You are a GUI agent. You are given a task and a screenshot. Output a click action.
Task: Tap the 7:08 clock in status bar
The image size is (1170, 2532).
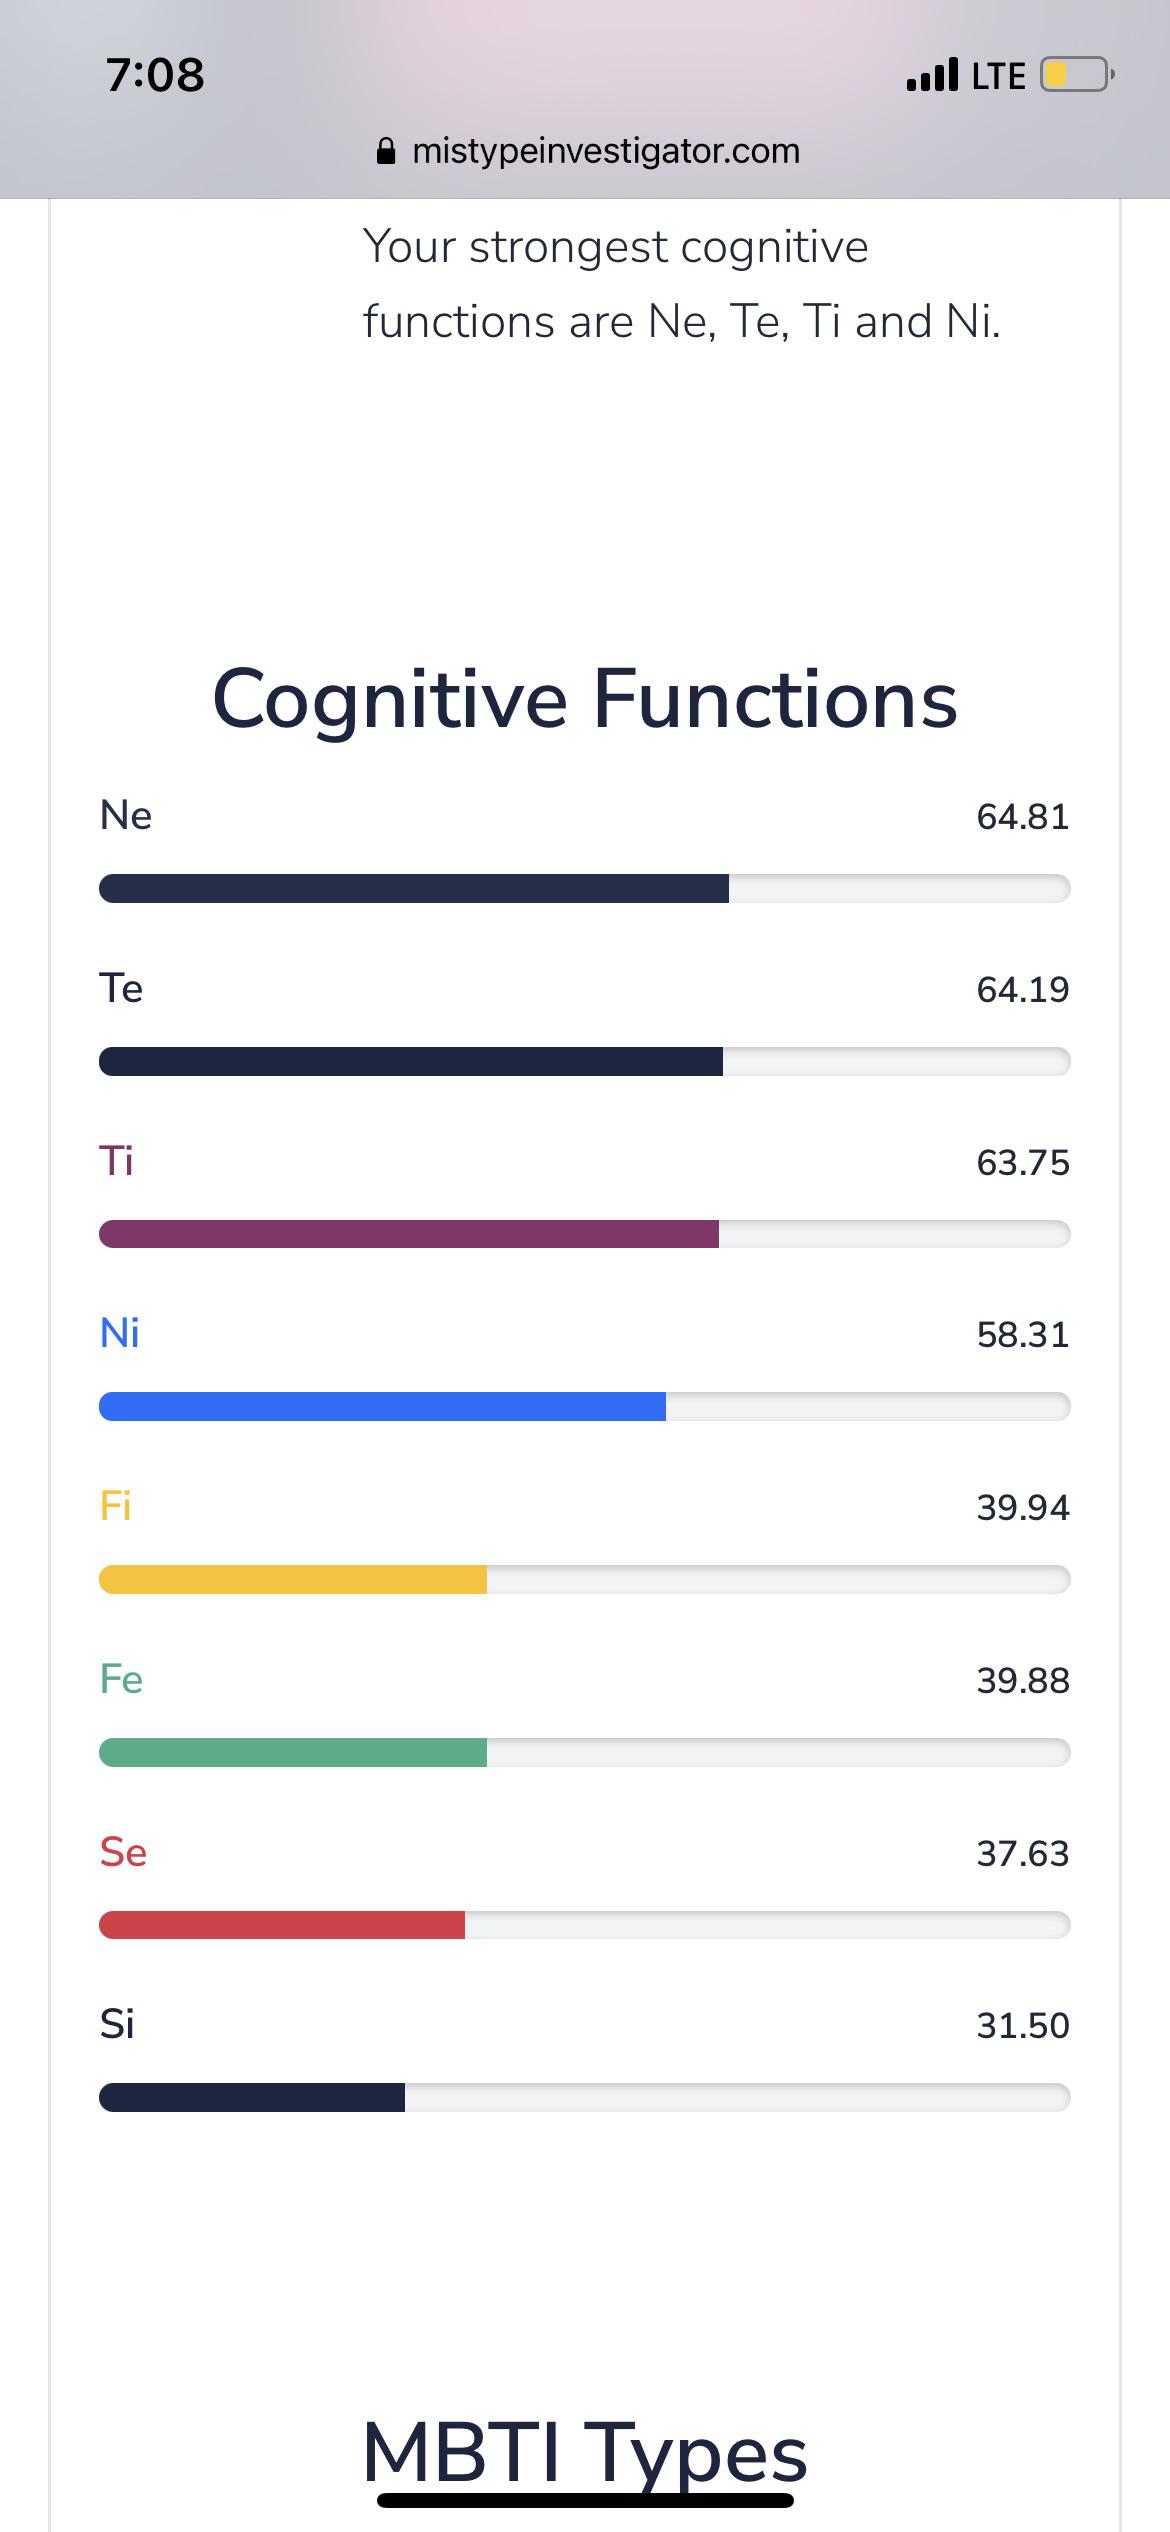(x=155, y=76)
